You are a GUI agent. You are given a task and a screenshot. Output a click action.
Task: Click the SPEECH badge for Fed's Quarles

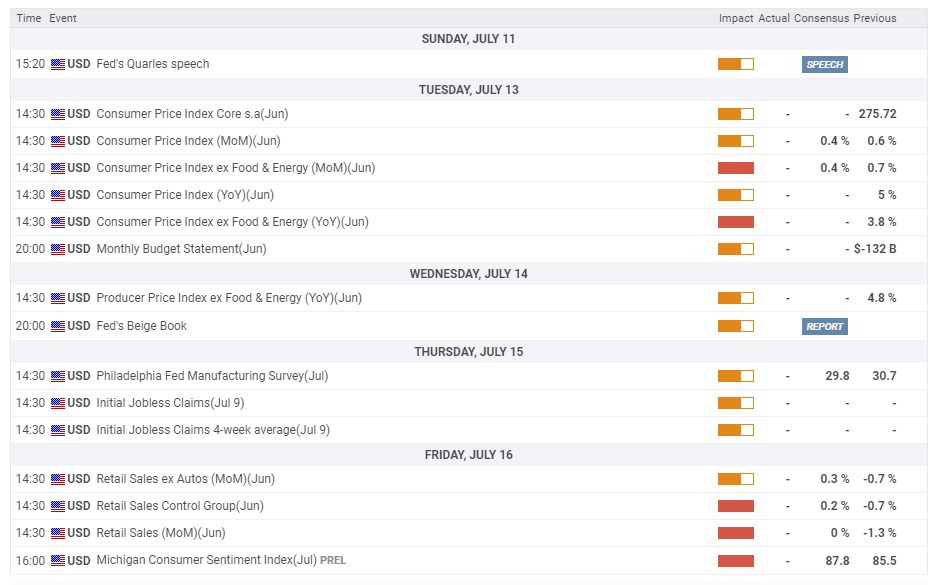tap(825, 64)
